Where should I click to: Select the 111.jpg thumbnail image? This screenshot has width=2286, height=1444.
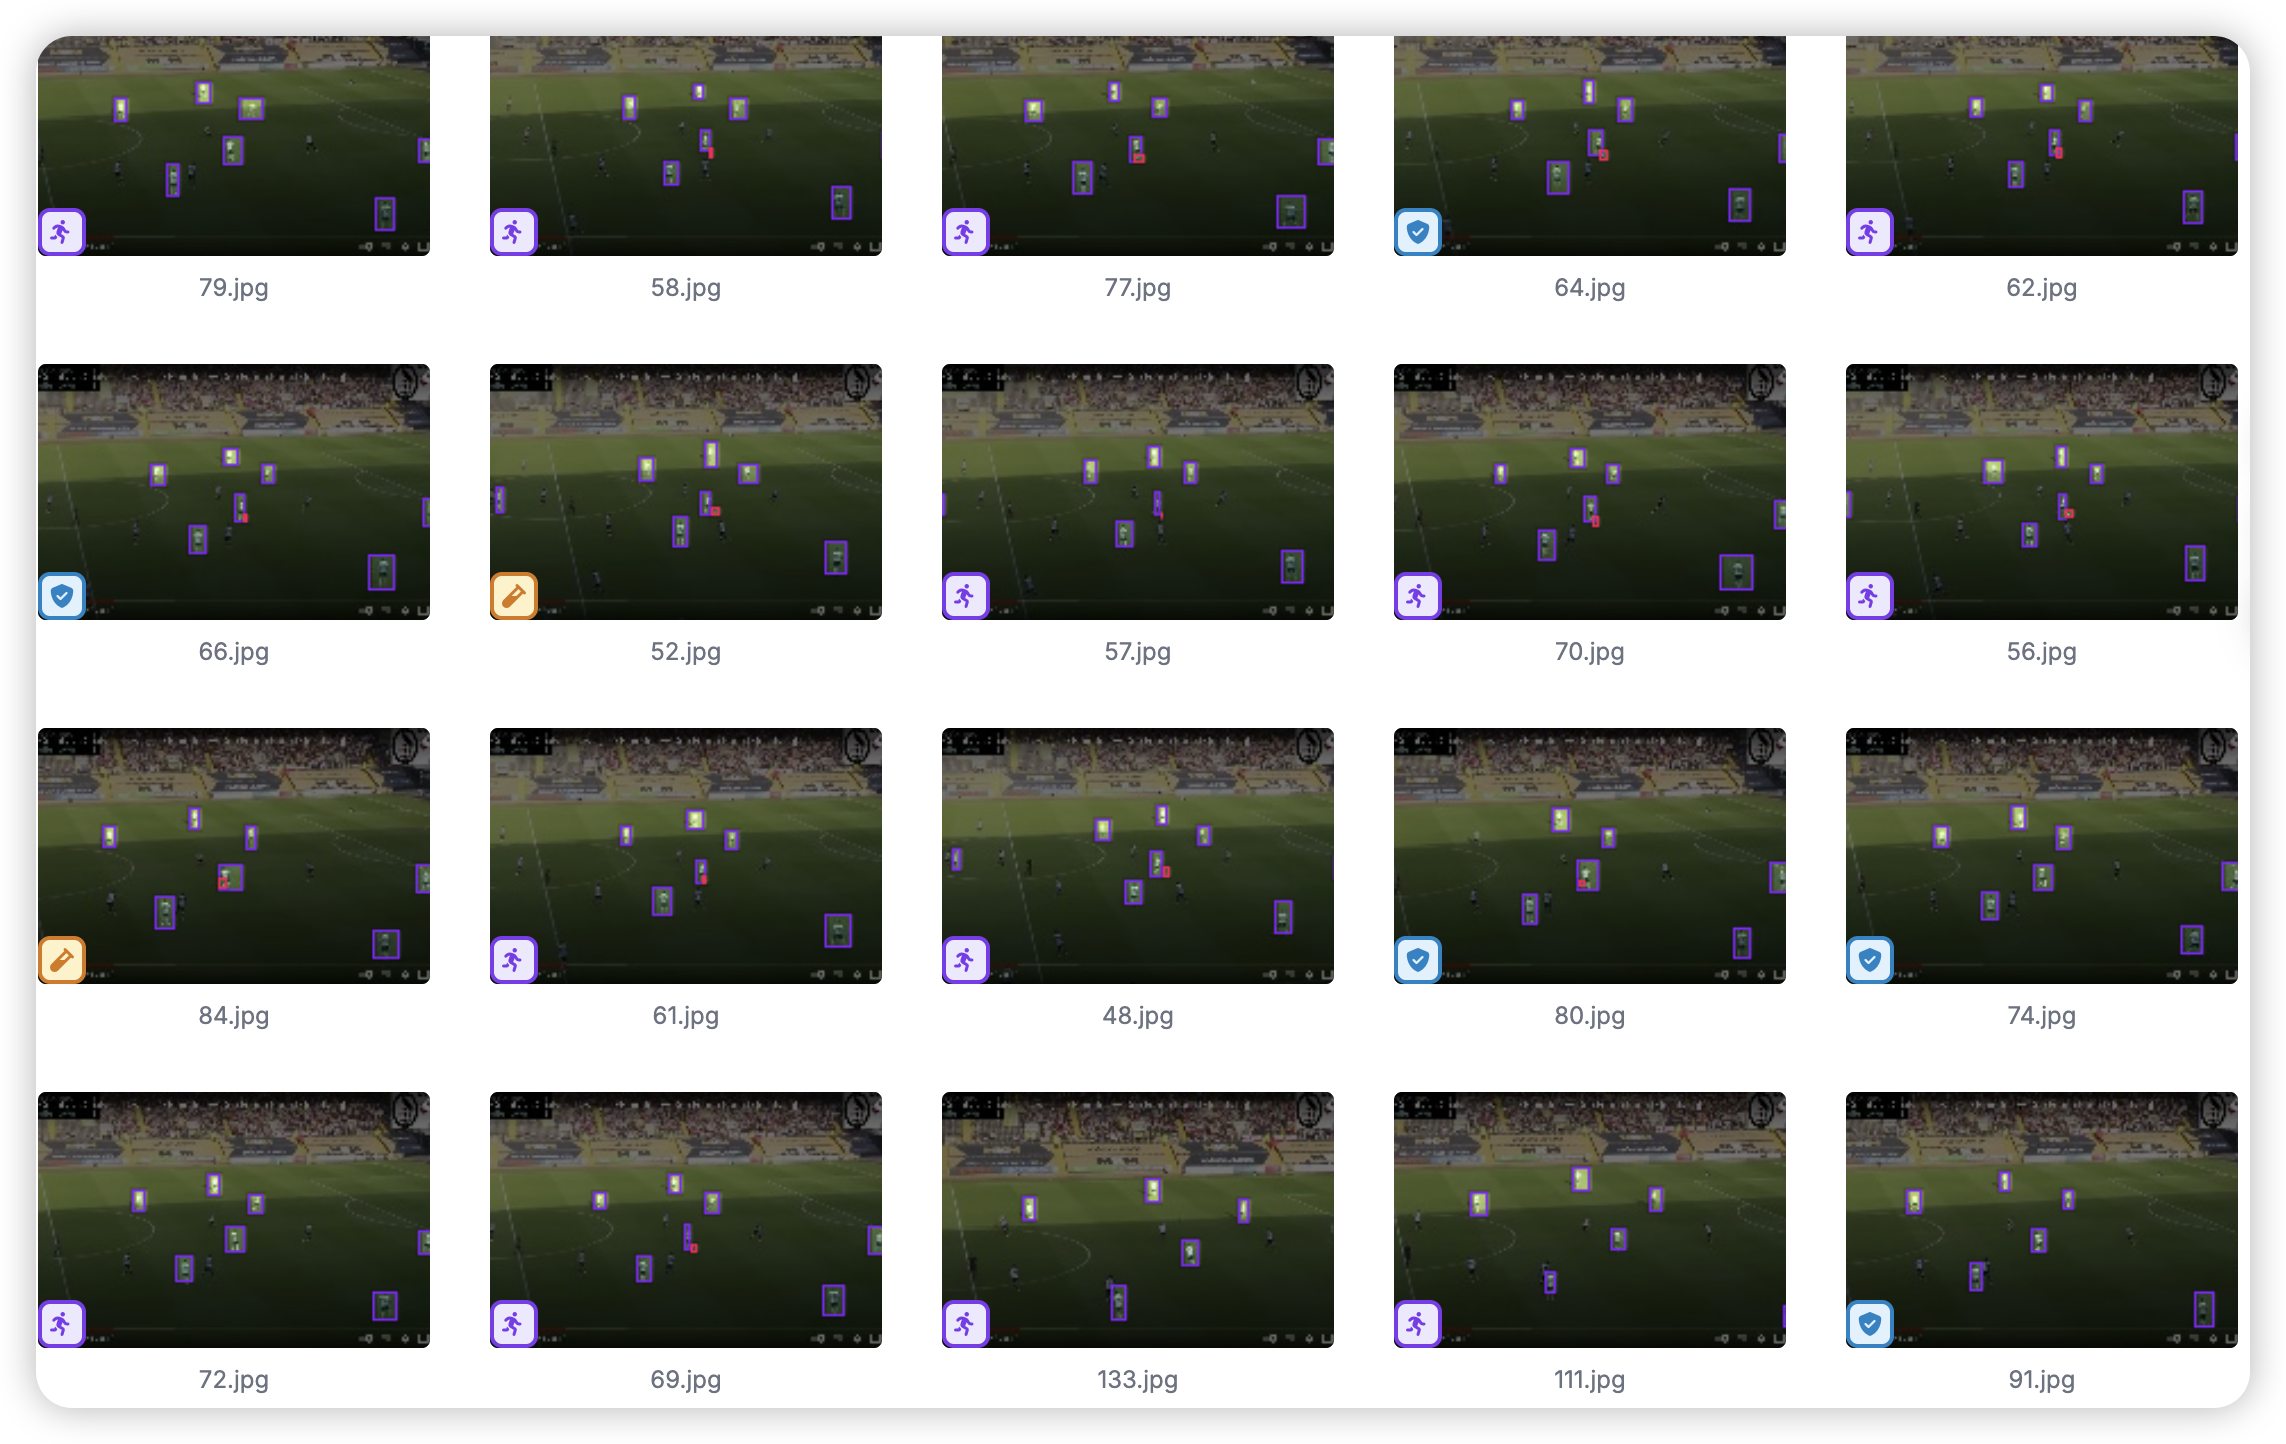(x=1590, y=1220)
